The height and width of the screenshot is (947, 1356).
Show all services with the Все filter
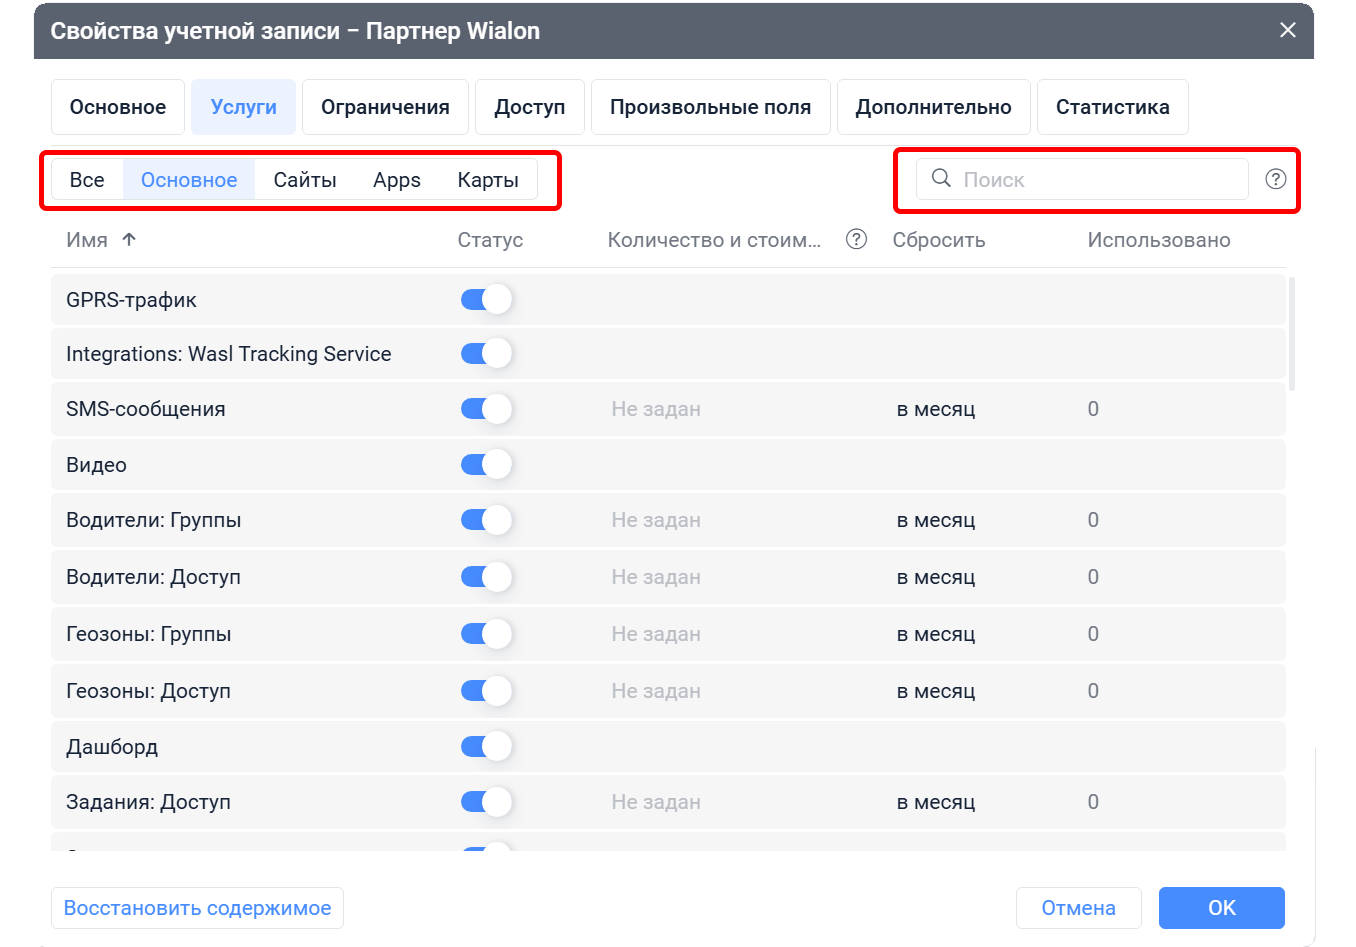point(87,180)
